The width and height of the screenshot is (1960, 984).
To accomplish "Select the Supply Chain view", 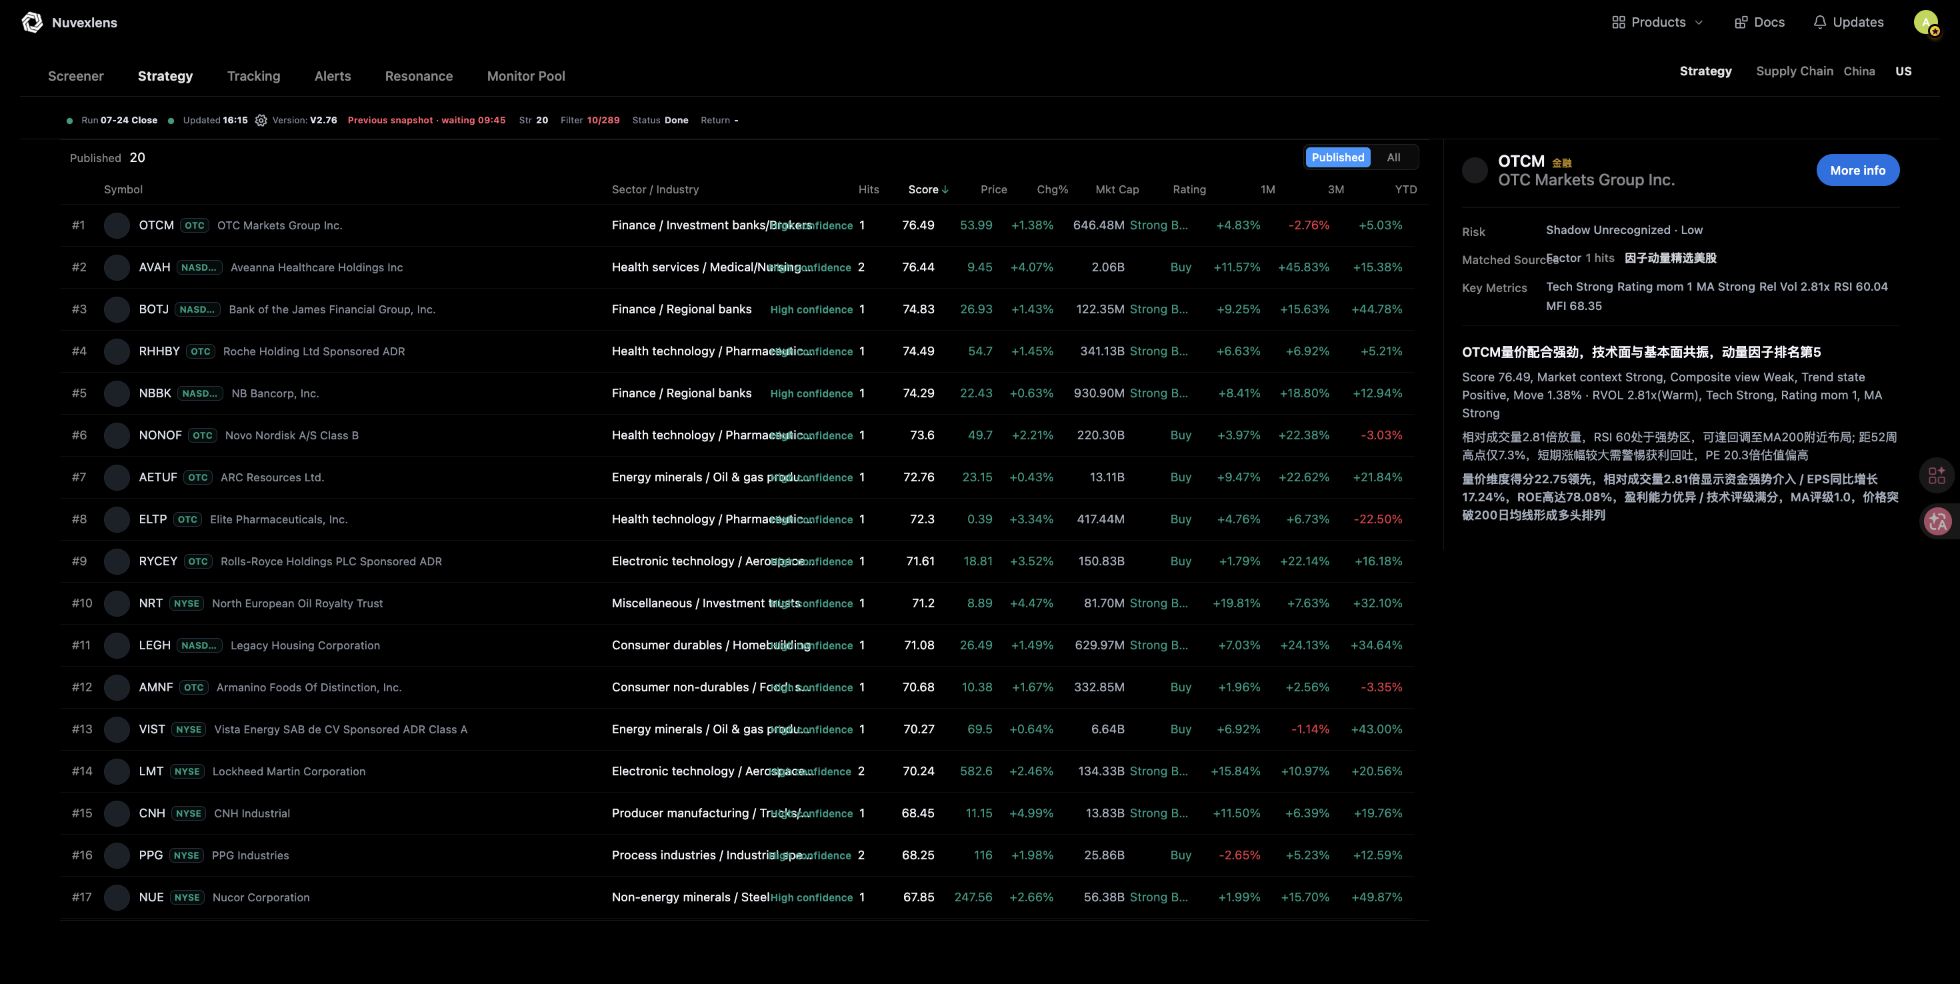I will [1794, 71].
